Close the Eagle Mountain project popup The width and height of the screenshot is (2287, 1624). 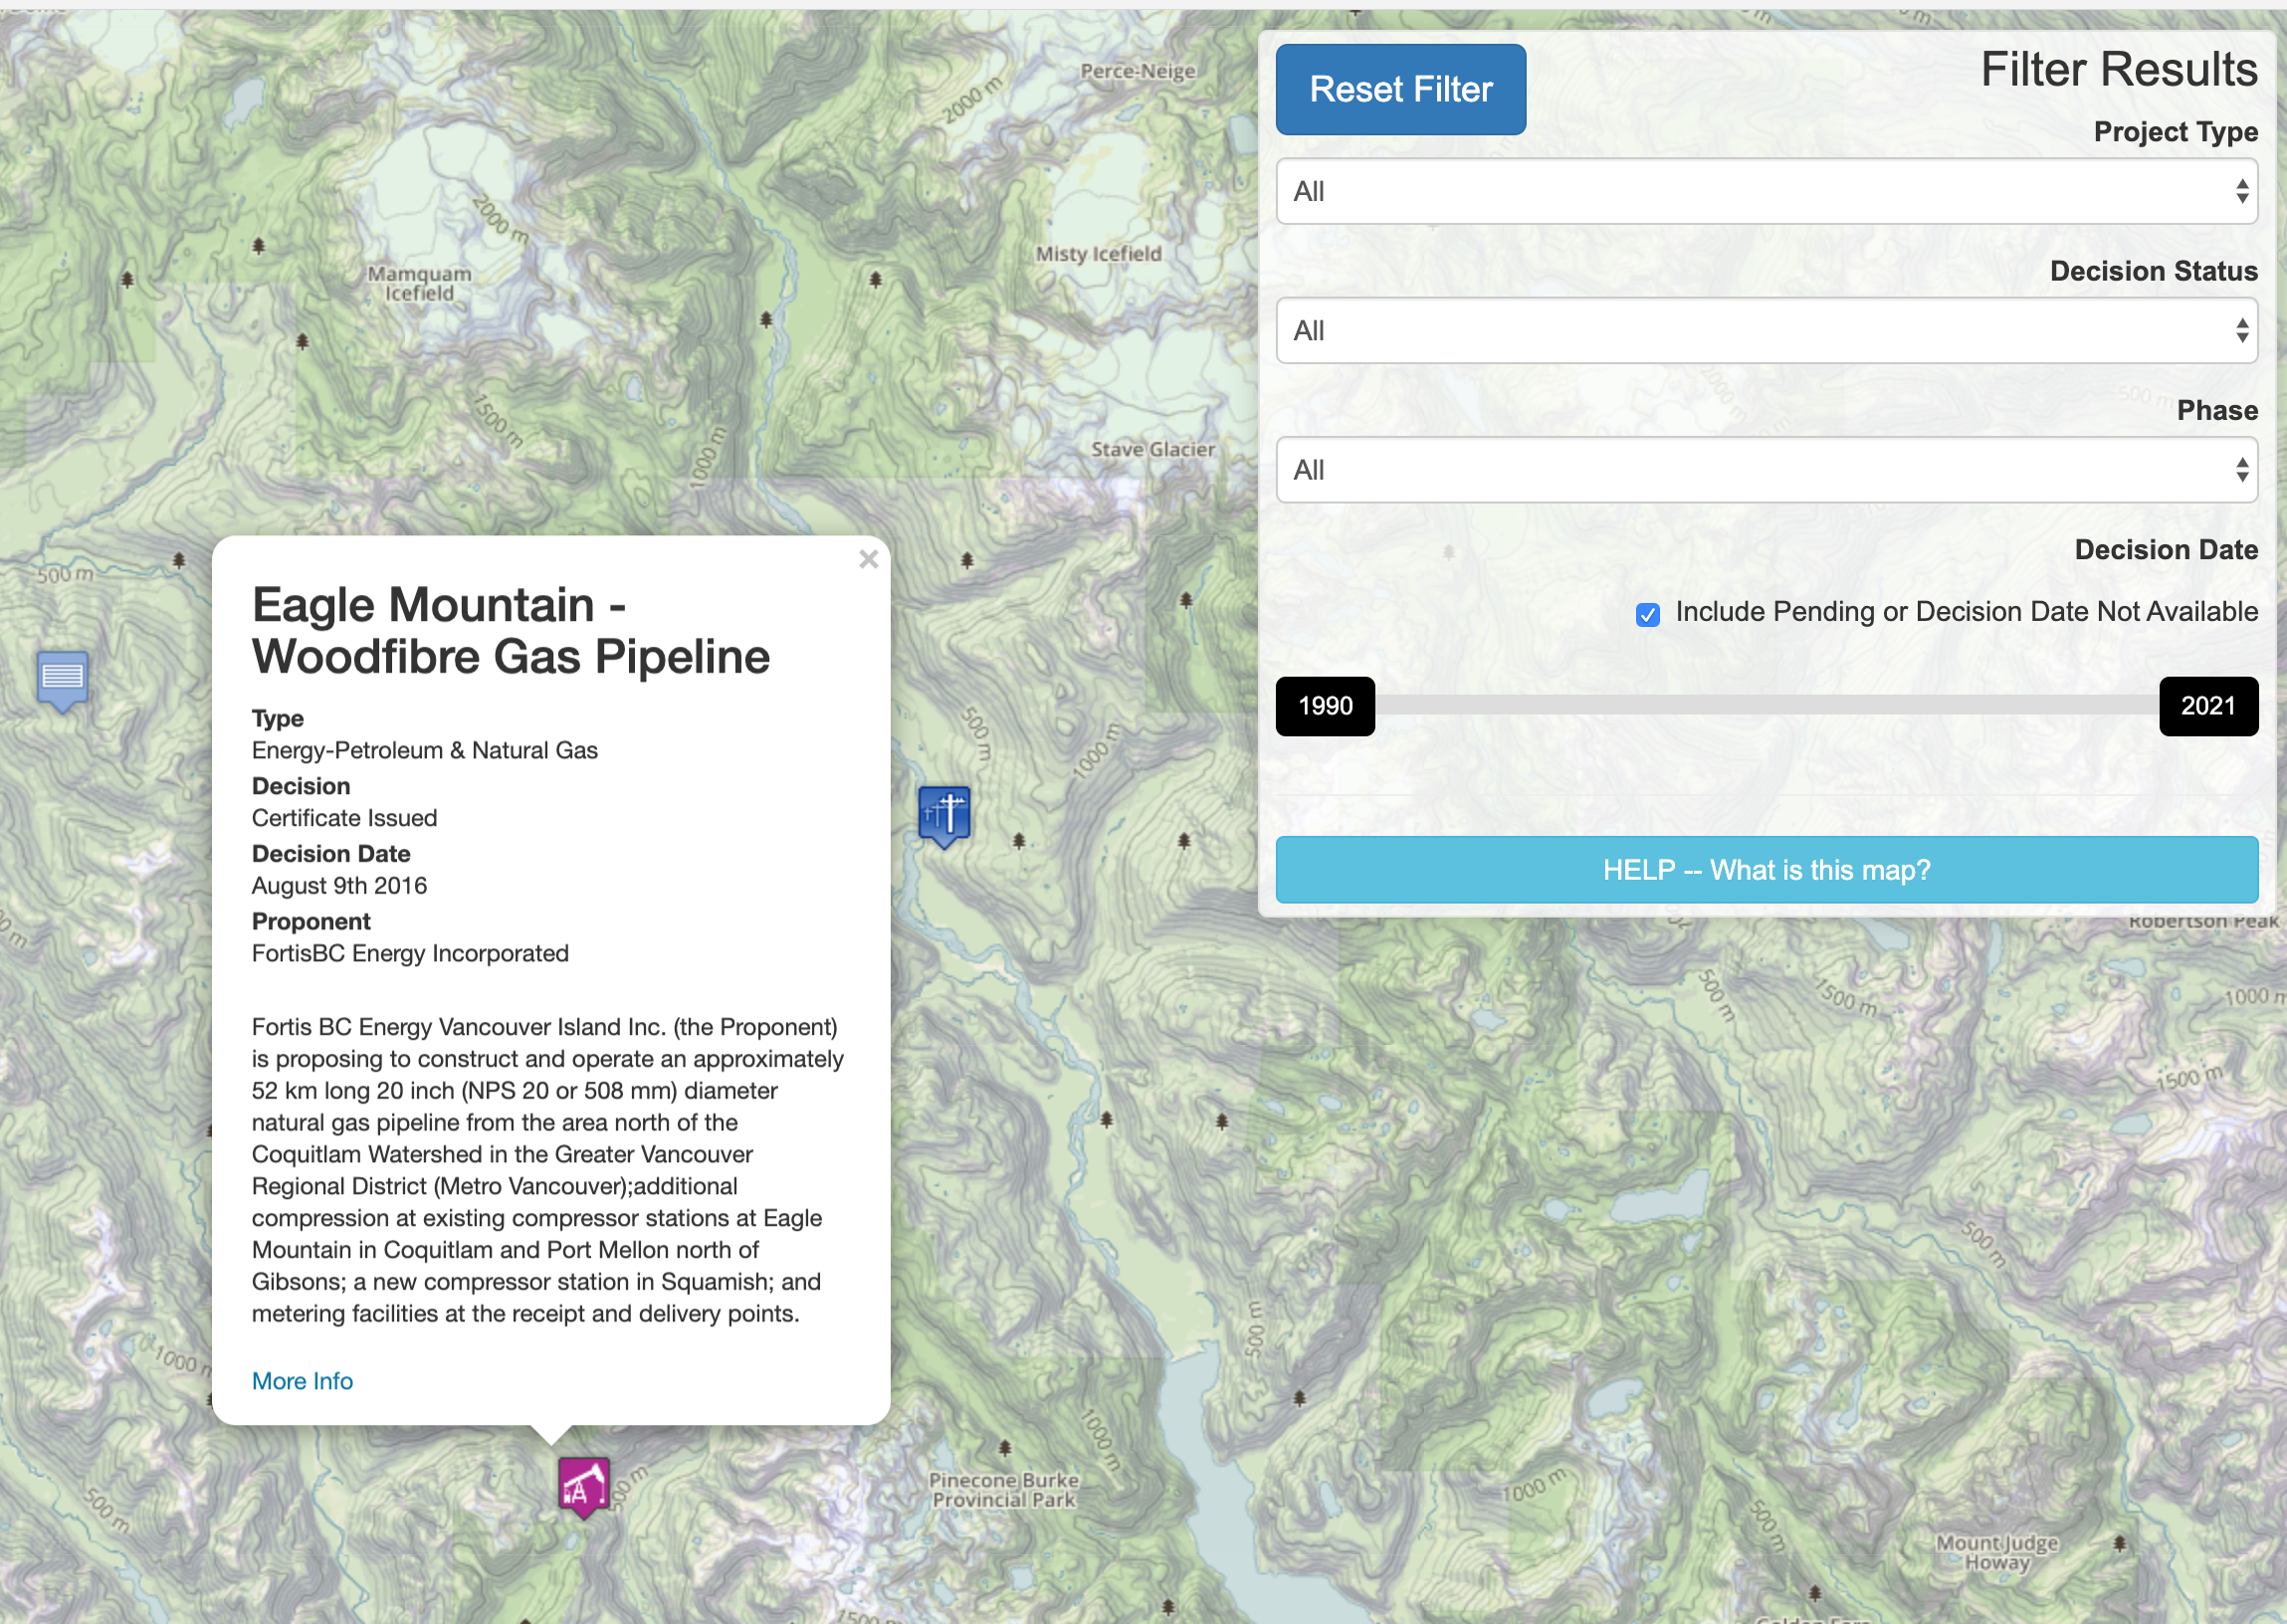click(868, 559)
